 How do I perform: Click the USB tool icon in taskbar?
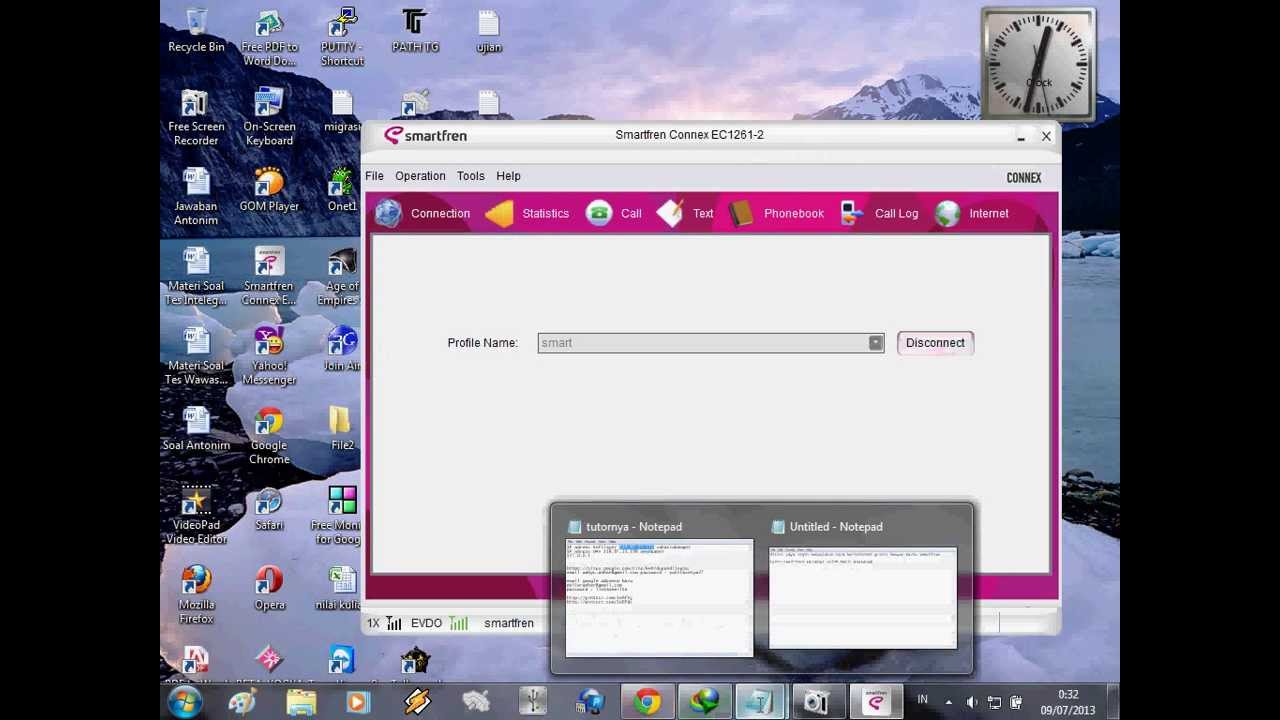(533, 702)
